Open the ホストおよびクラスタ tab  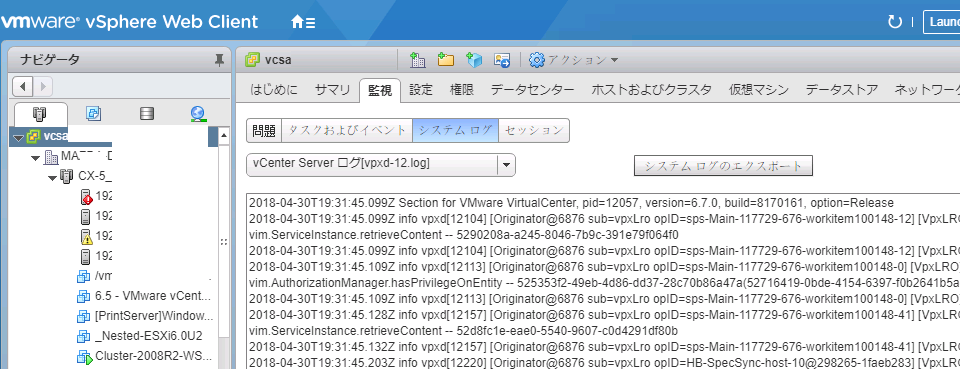(x=651, y=90)
